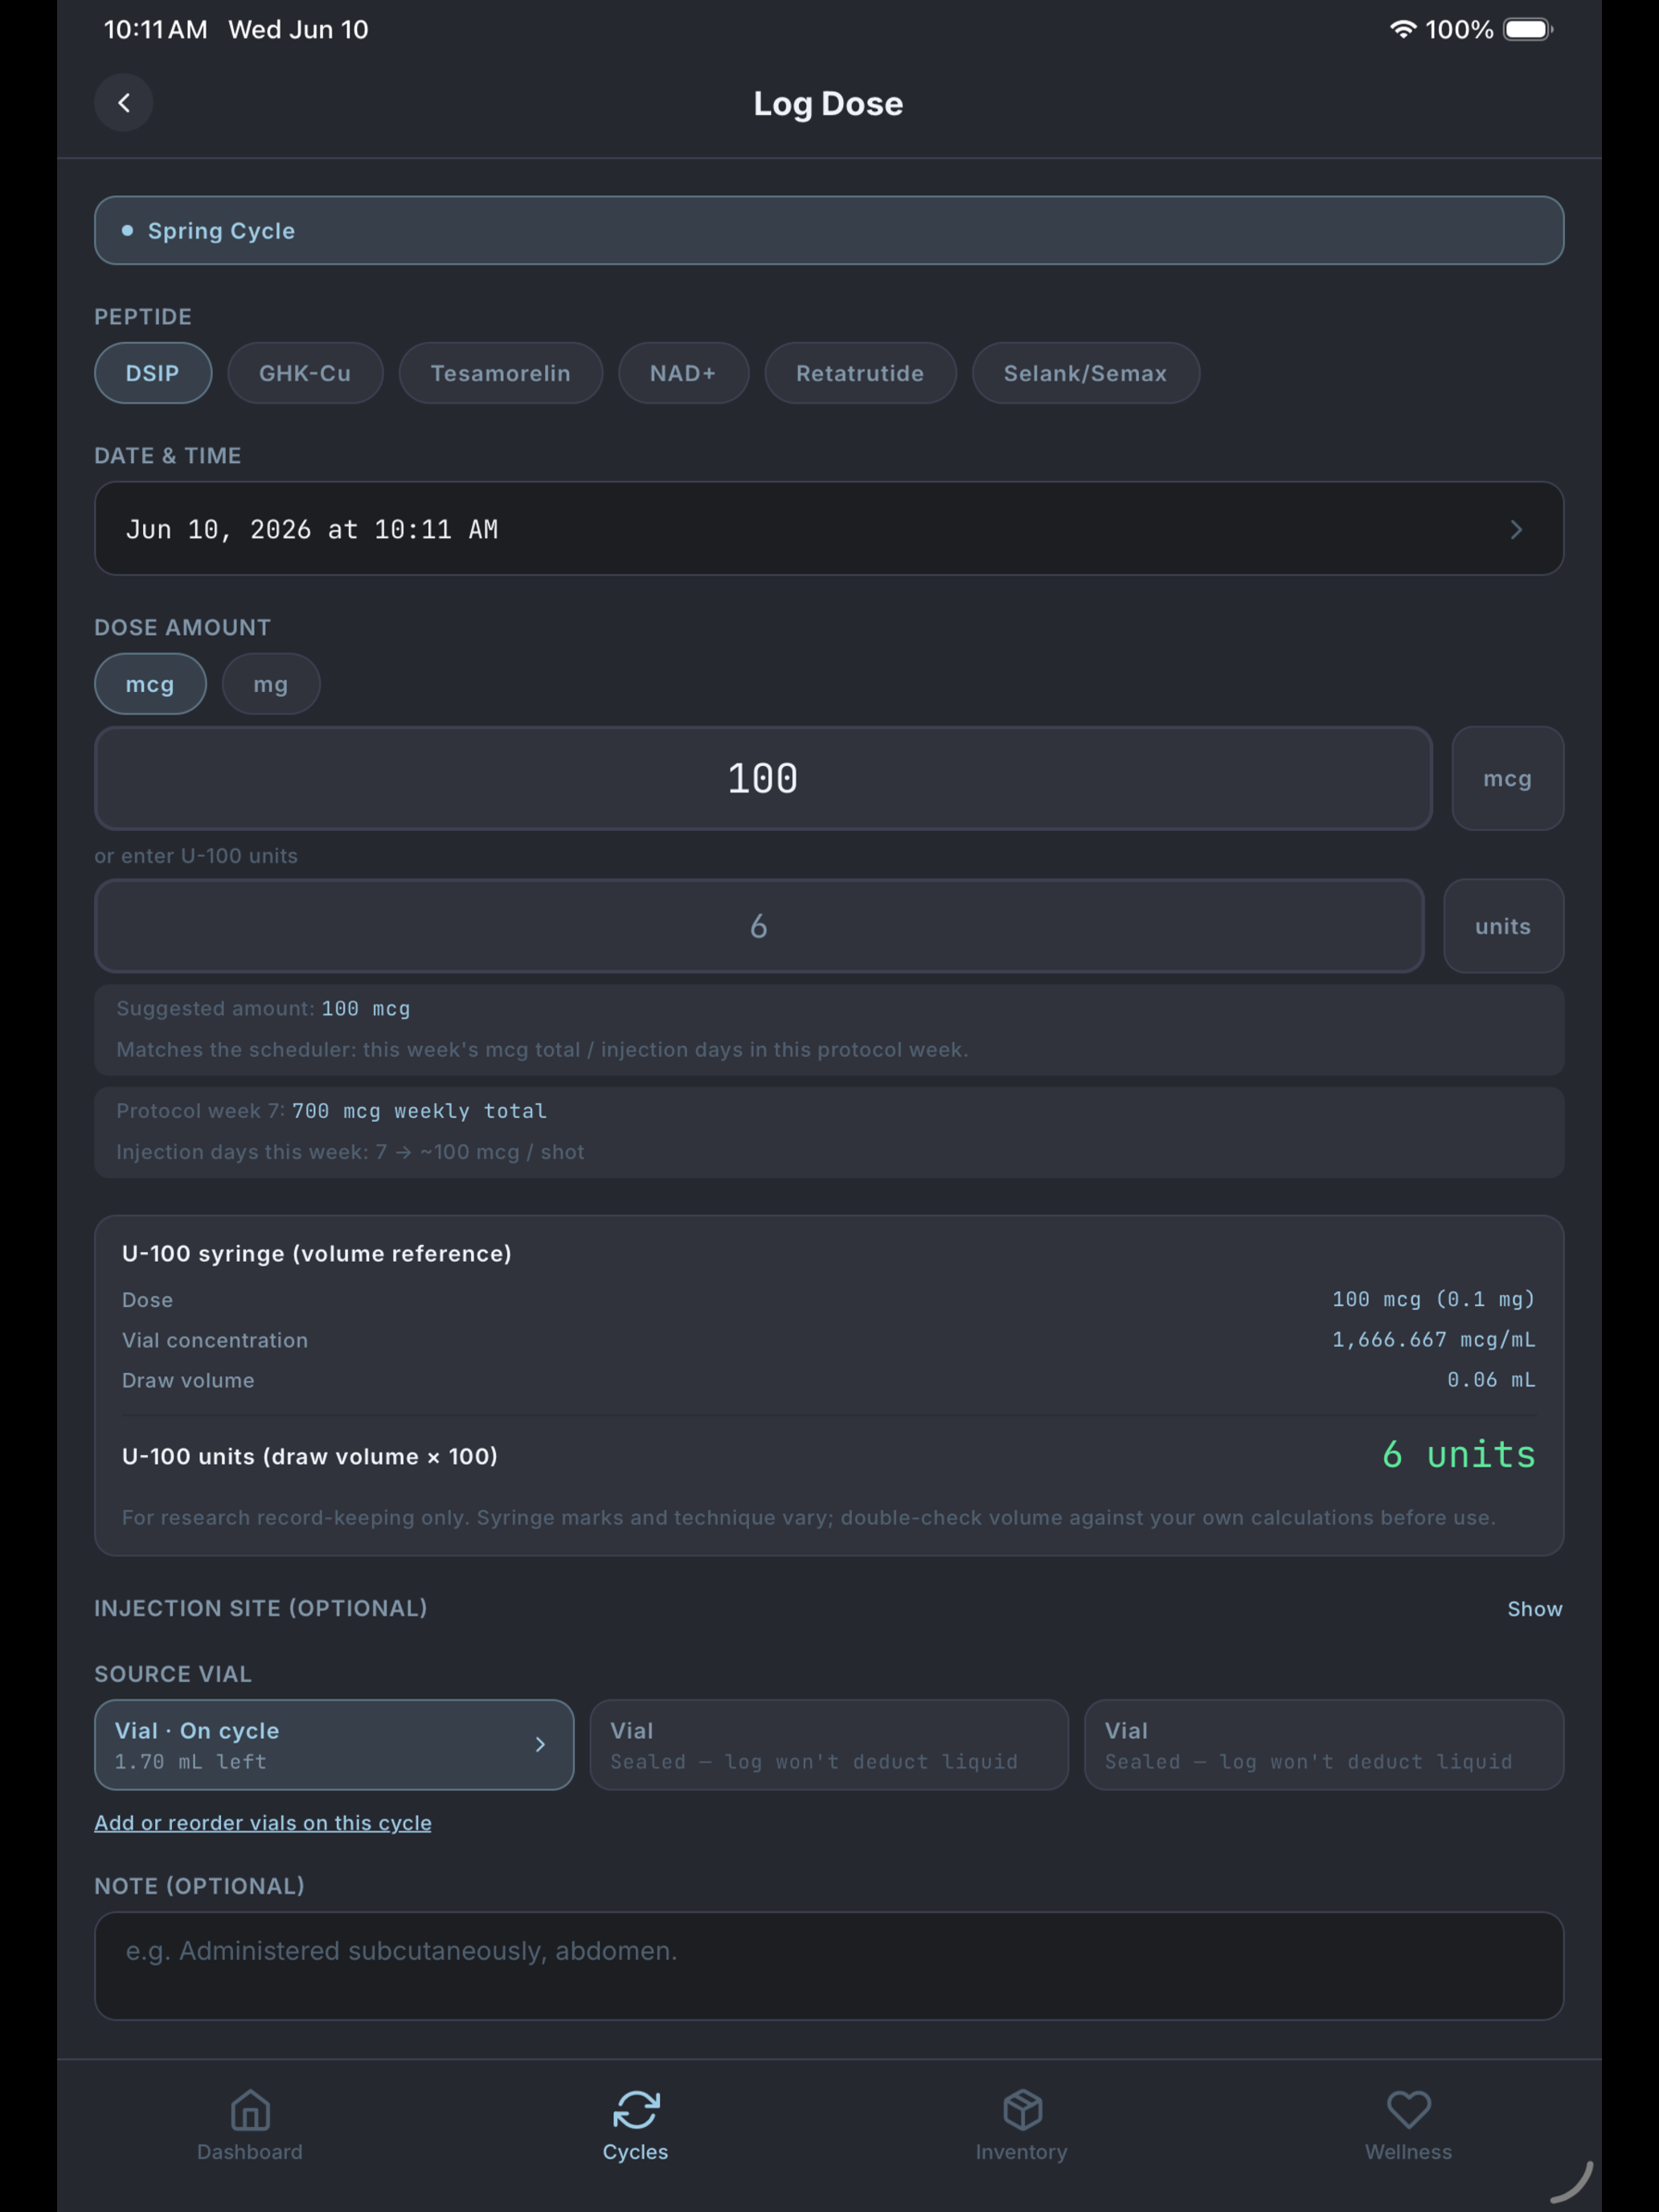Screen dimensions: 1659x2212
Task: Tap the status bar date Wed Jun 10
Action: tap(298, 29)
